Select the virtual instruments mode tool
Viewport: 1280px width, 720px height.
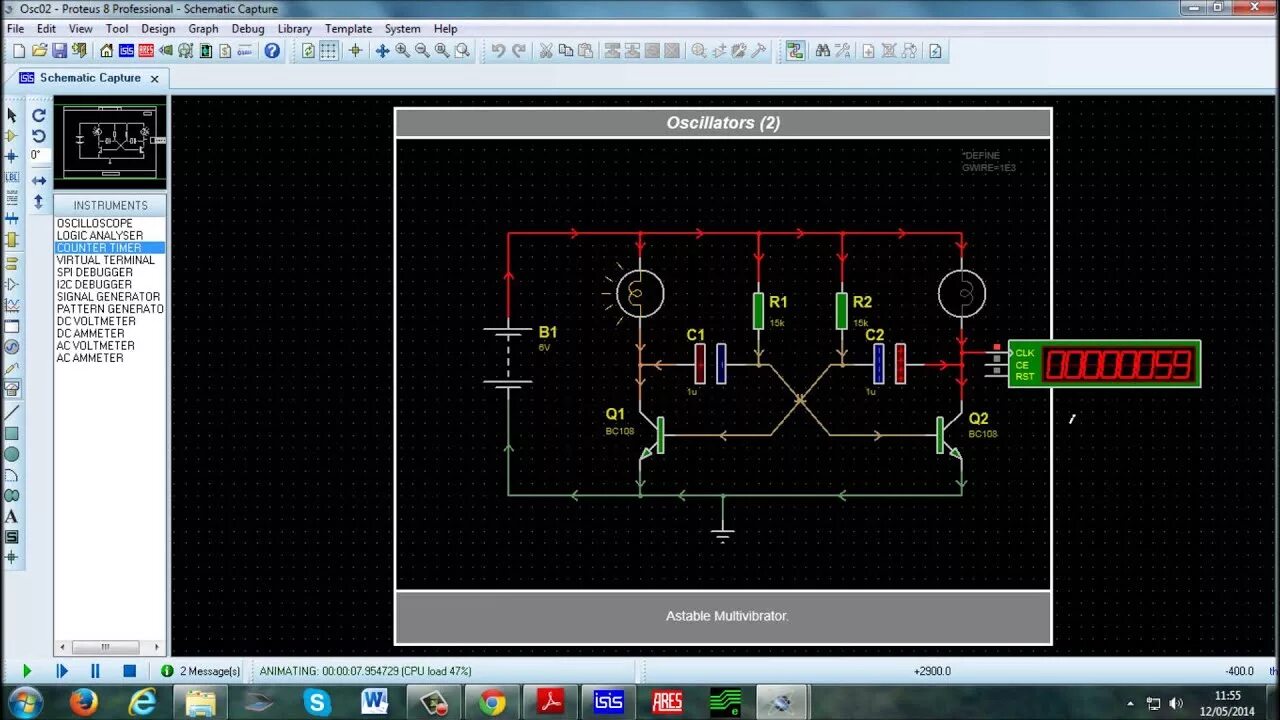[12, 388]
